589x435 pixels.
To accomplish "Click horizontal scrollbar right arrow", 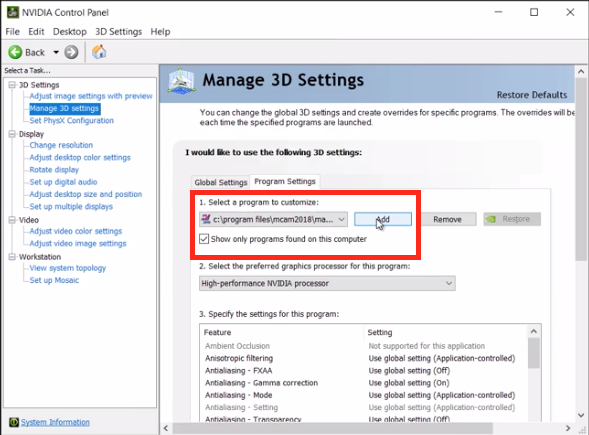I will [568, 428].
